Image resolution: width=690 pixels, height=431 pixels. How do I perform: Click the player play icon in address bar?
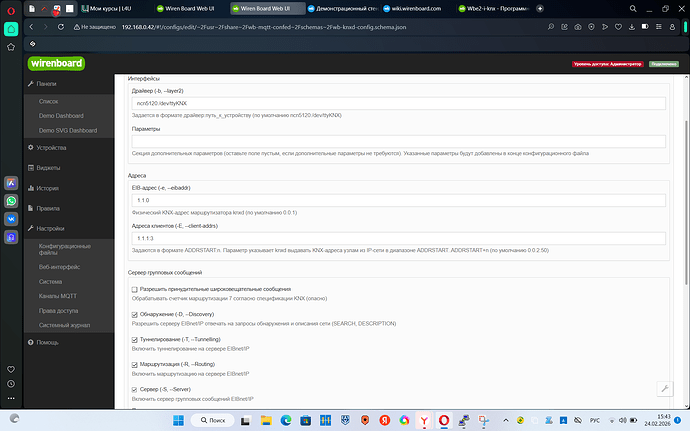tap(605, 27)
